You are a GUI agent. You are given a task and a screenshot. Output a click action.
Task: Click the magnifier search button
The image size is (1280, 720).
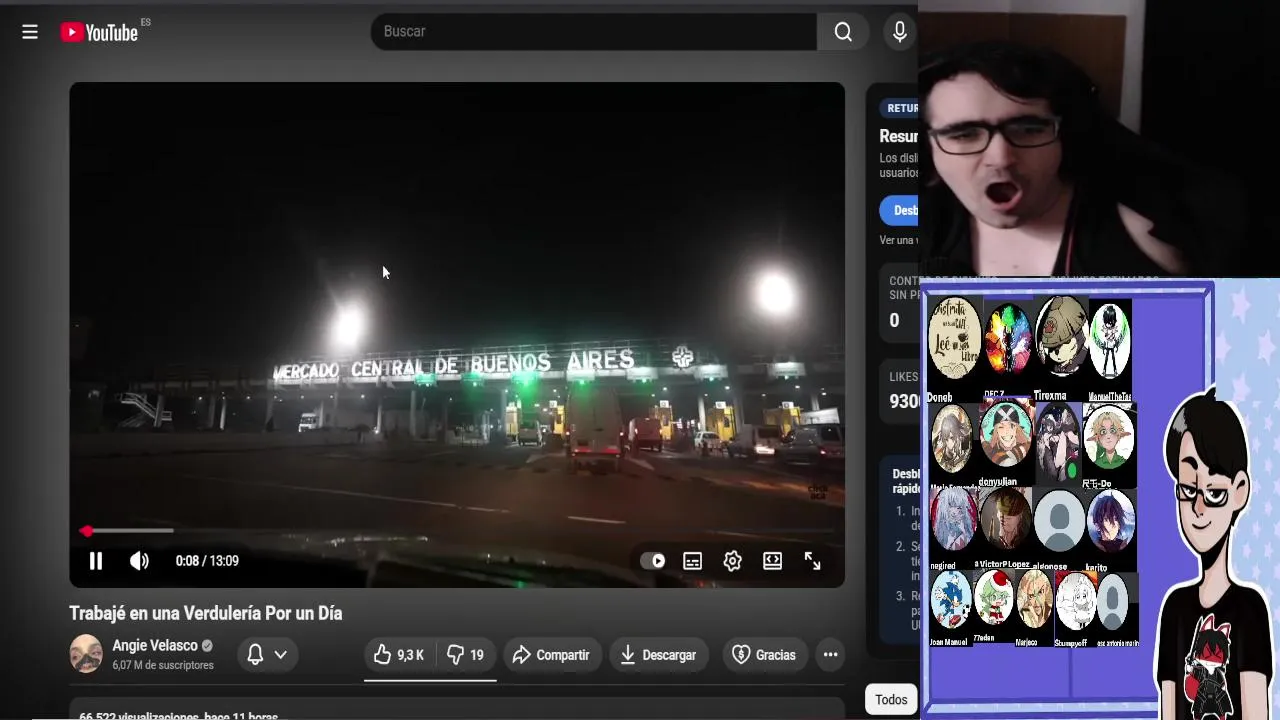tap(843, 32)
